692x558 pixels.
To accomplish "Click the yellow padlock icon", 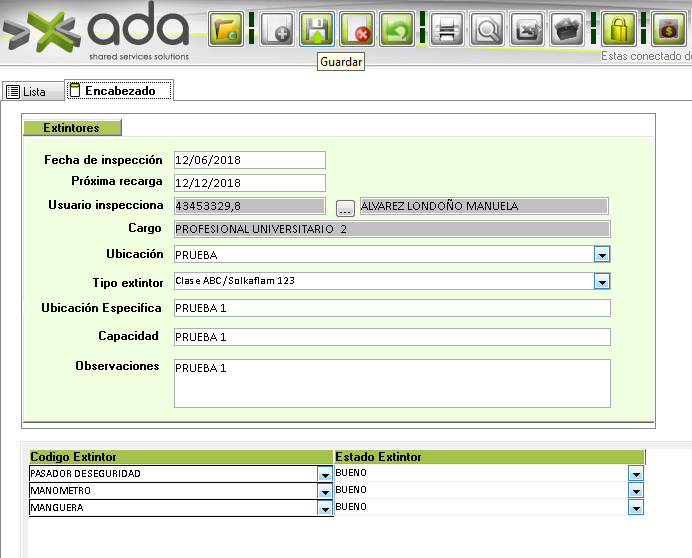I will pos(619,29).
